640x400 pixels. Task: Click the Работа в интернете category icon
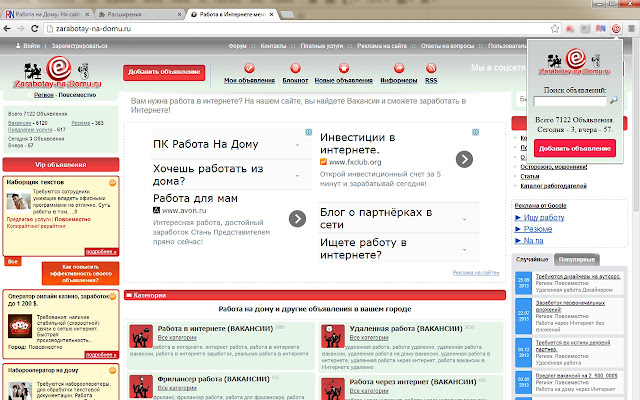pos(141,336)
